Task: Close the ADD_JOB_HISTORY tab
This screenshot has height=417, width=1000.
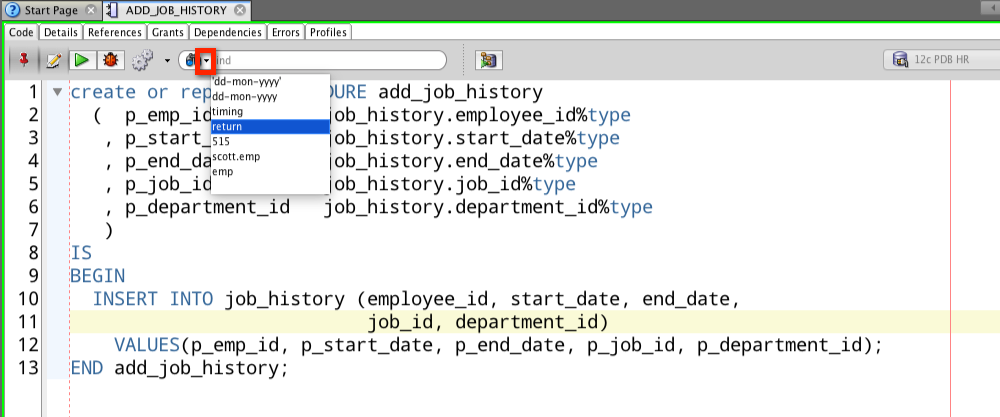Action: [239, 10]
